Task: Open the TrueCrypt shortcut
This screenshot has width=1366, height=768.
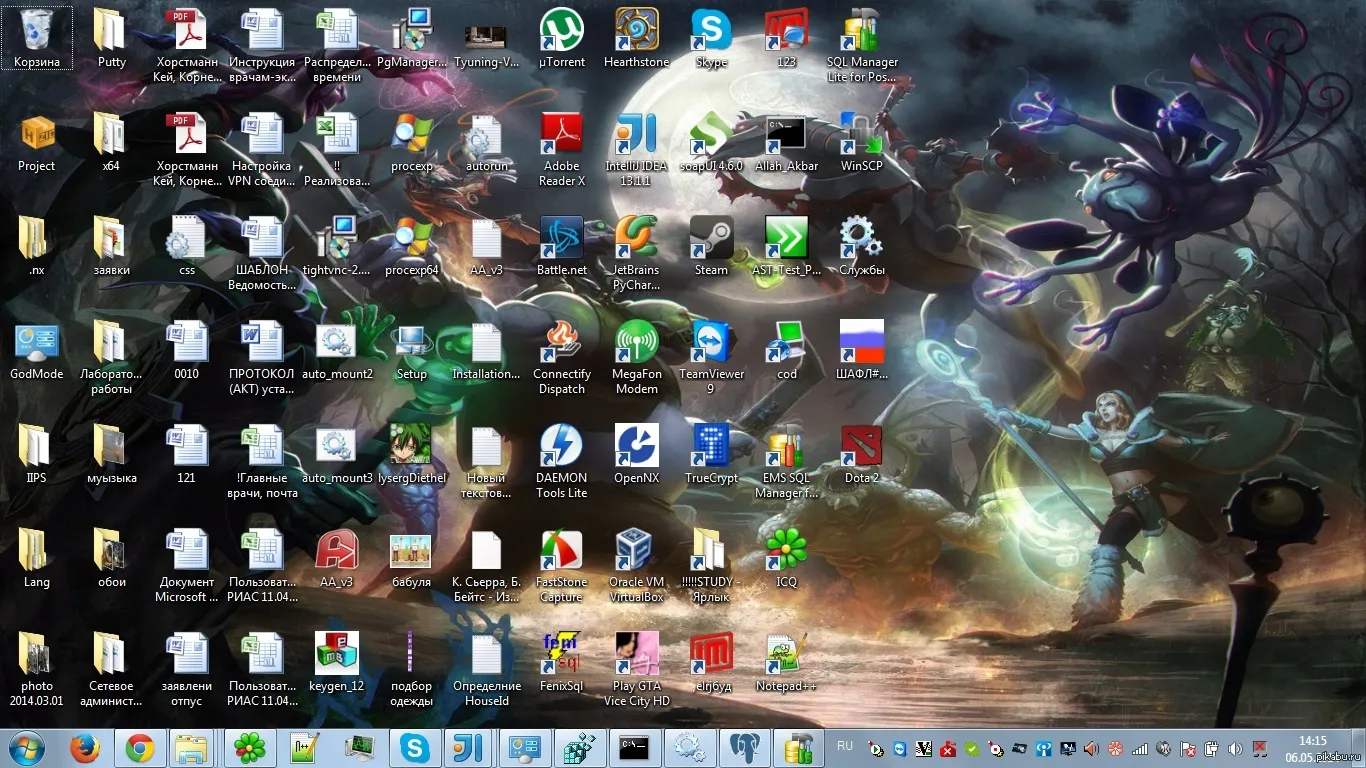Action: (x=711, y=454)
